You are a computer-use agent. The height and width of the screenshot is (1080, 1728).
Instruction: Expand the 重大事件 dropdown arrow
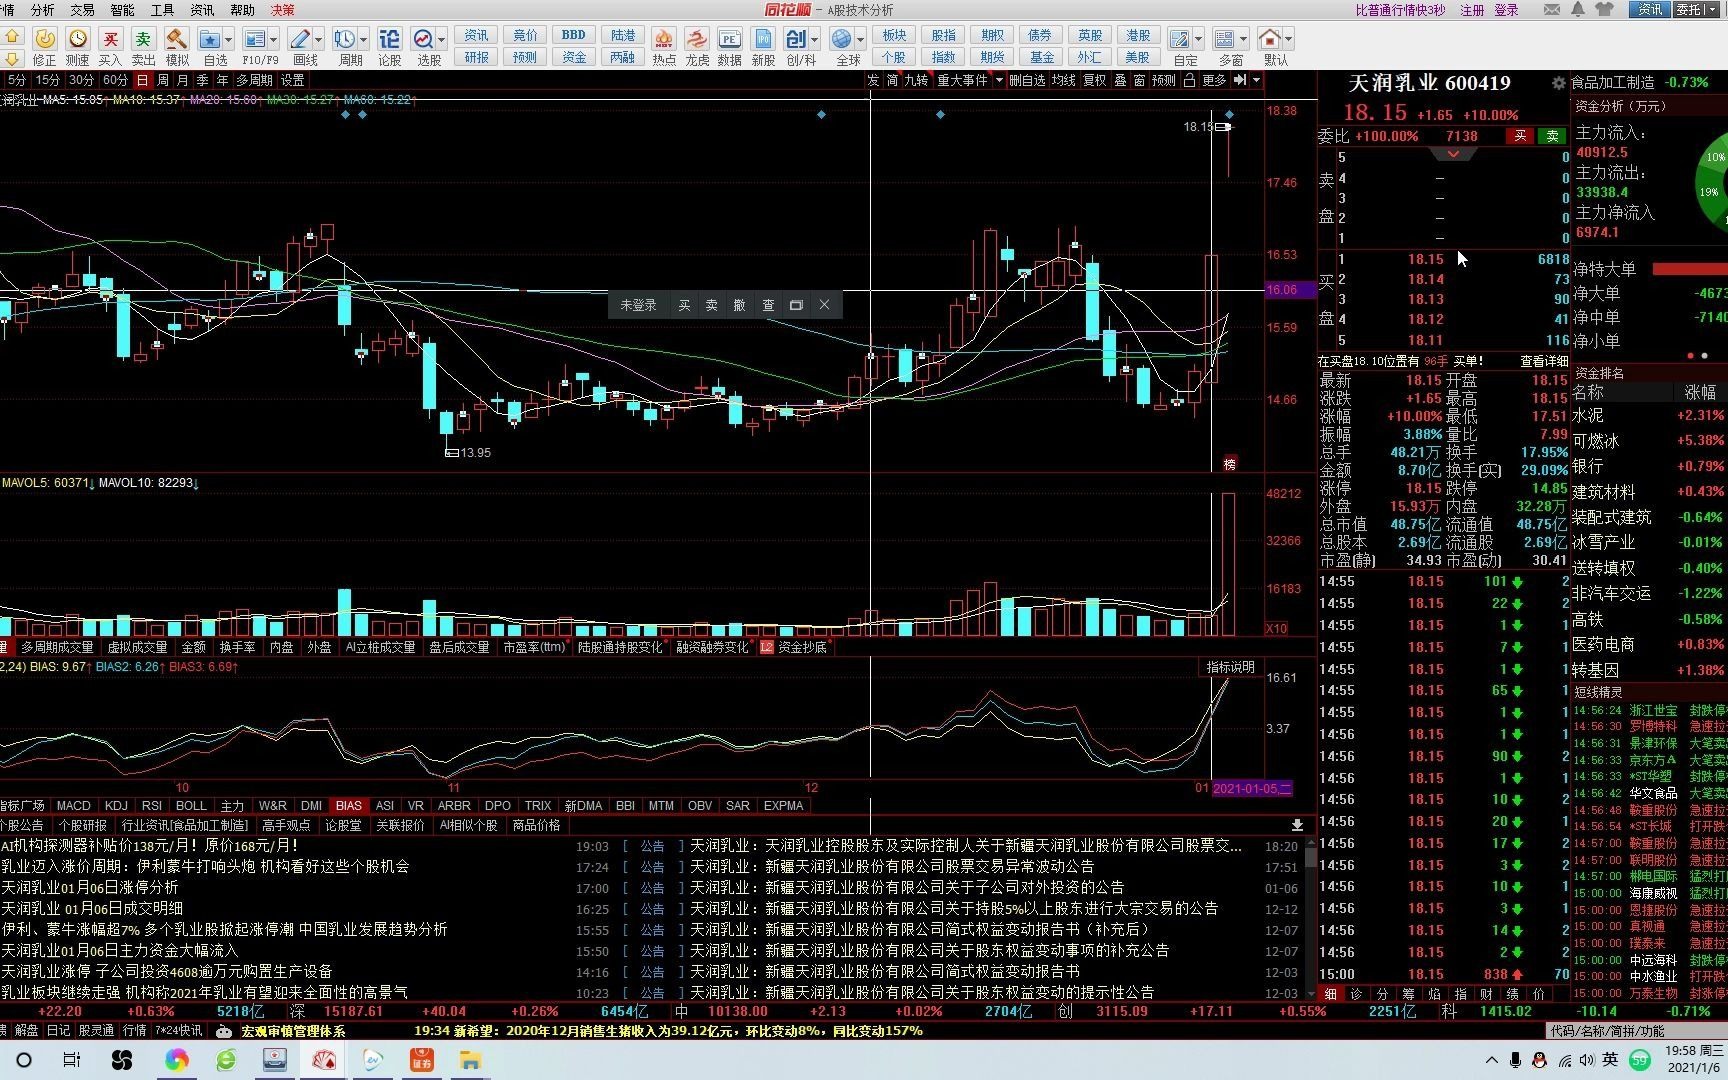998,80
